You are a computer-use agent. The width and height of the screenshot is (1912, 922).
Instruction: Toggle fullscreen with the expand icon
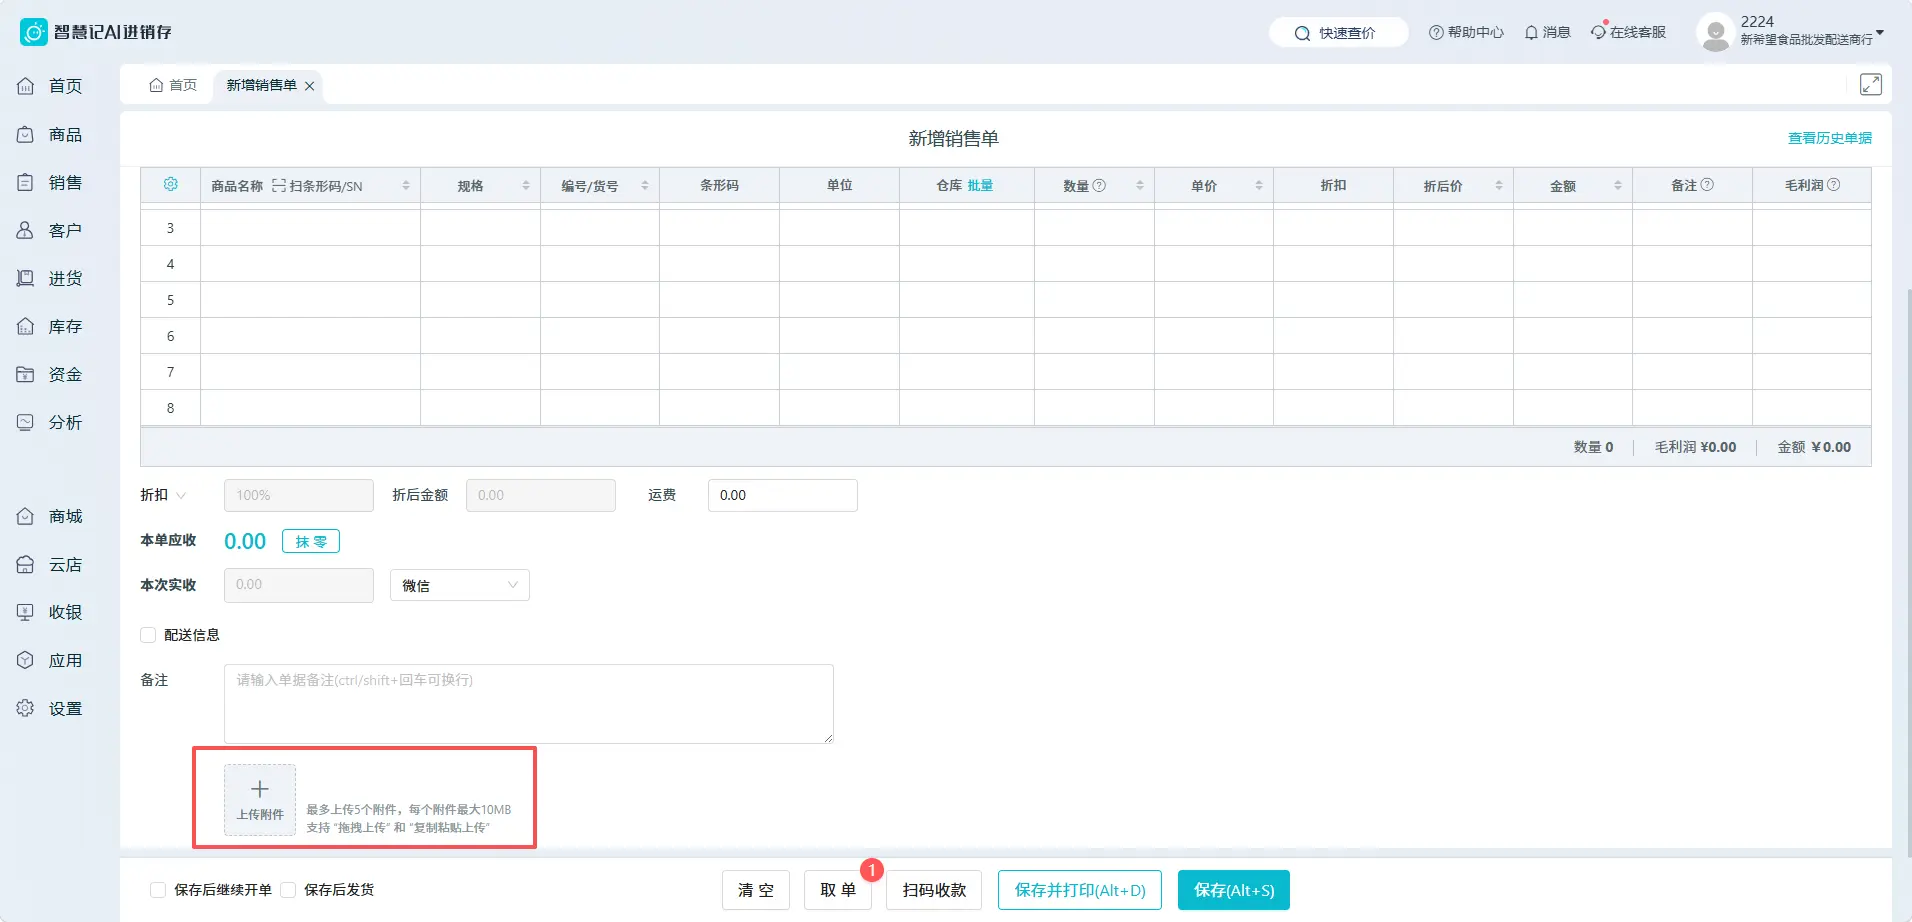(1871, 84)
